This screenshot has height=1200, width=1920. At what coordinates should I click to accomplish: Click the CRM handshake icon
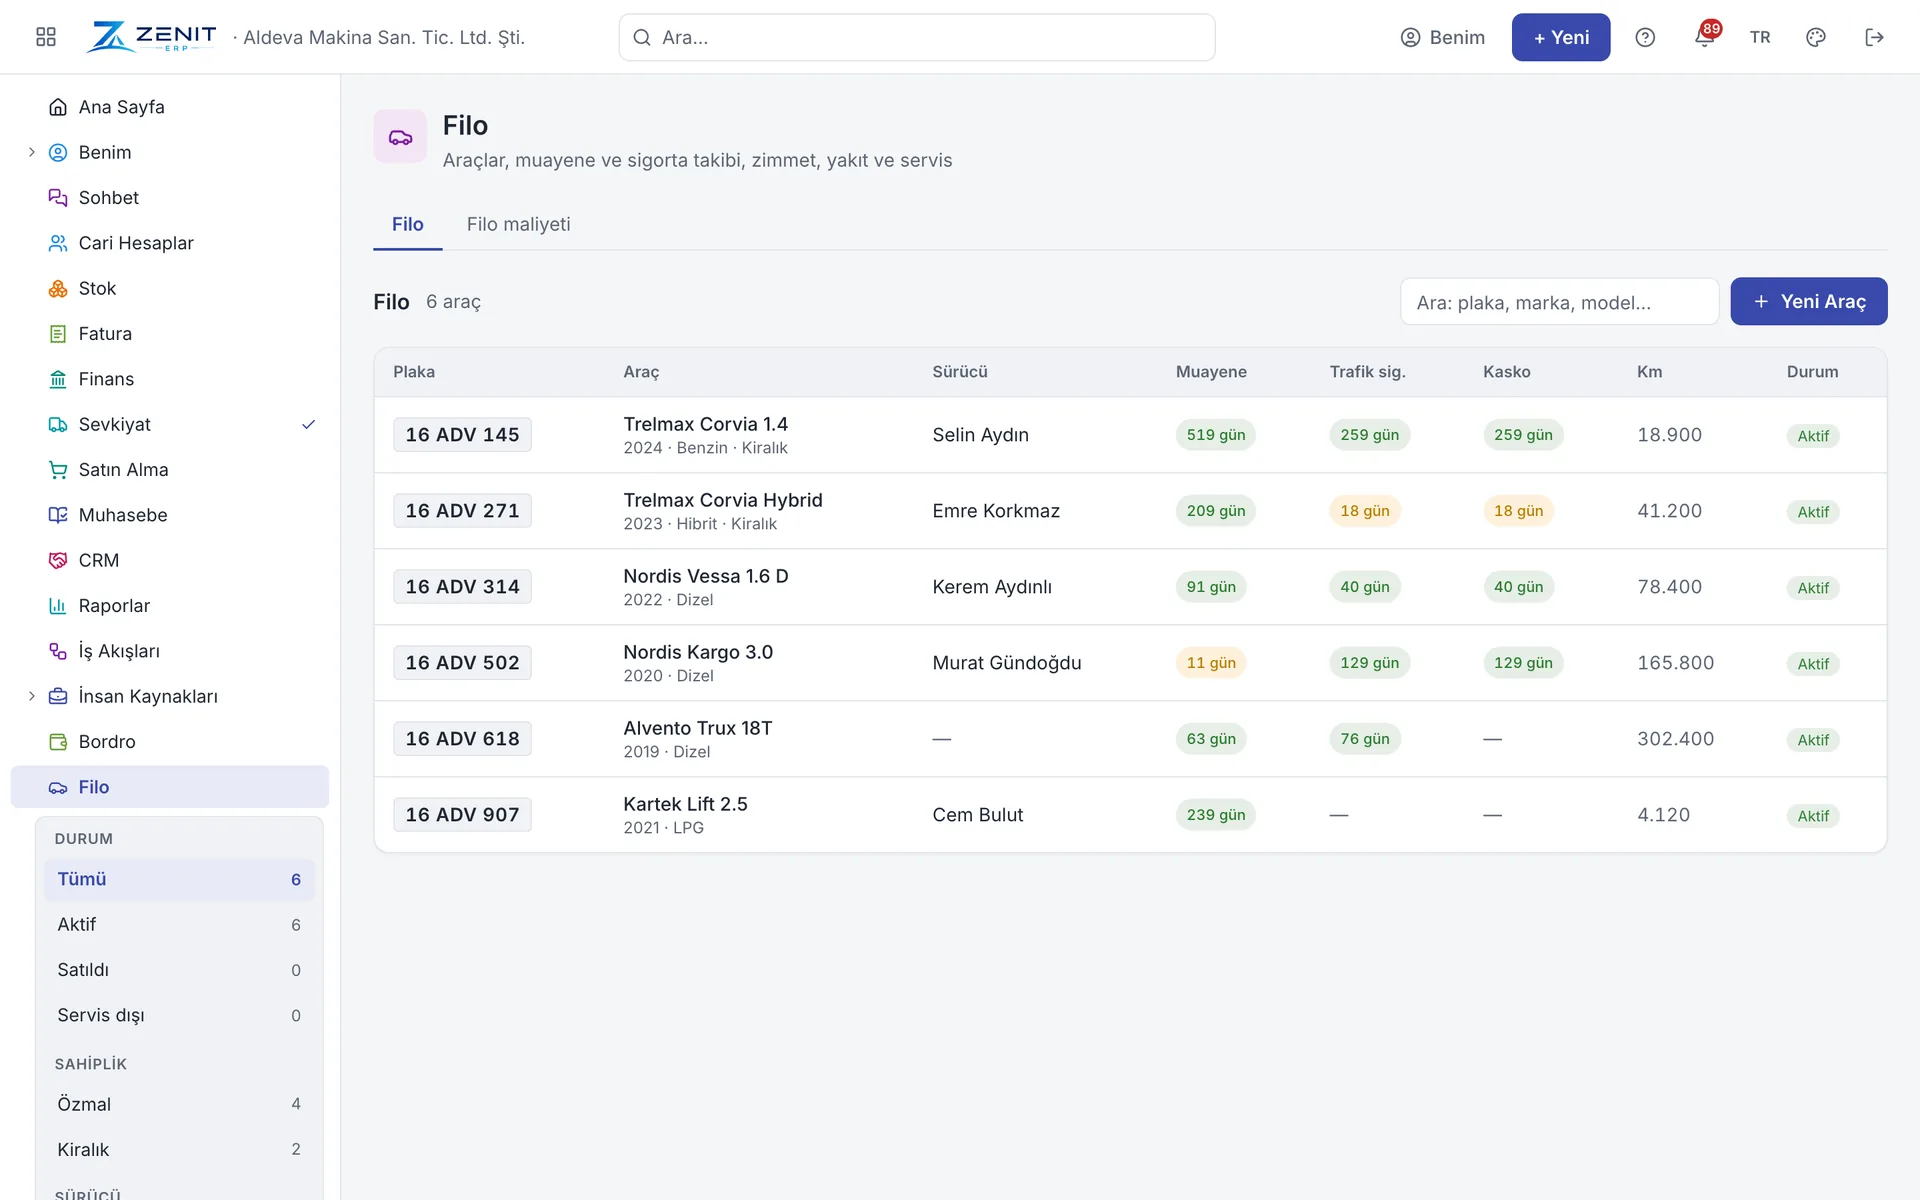tap(58, 560)
